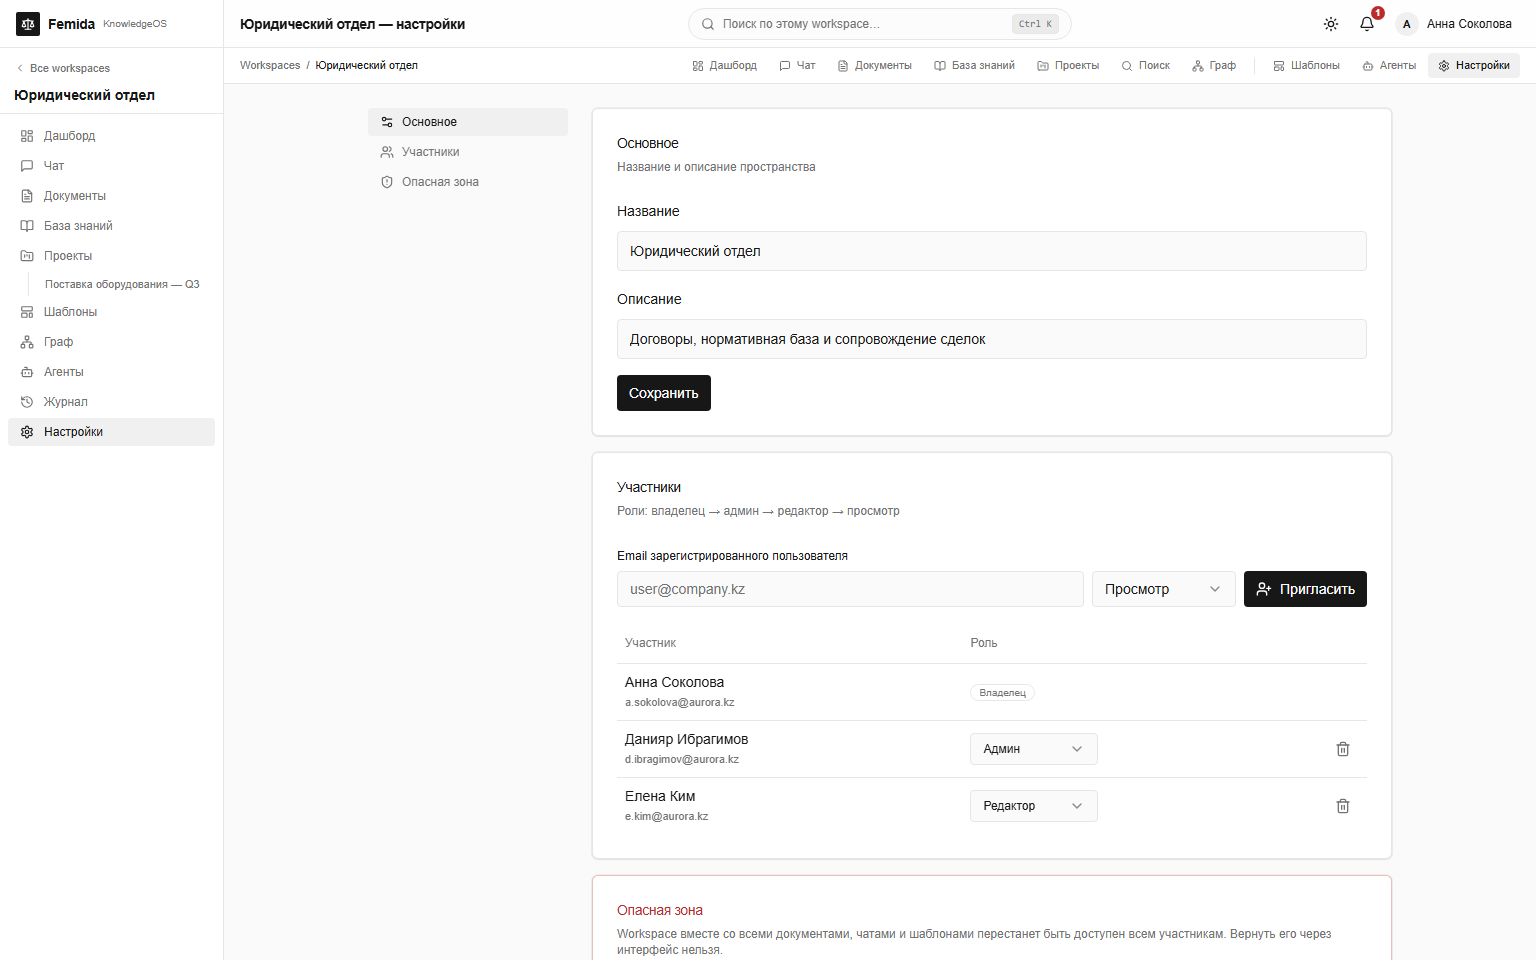This screenshot has width=1536, height=960.
Task: Click the Документы icon in left sidebar
Action: (27, 196)
